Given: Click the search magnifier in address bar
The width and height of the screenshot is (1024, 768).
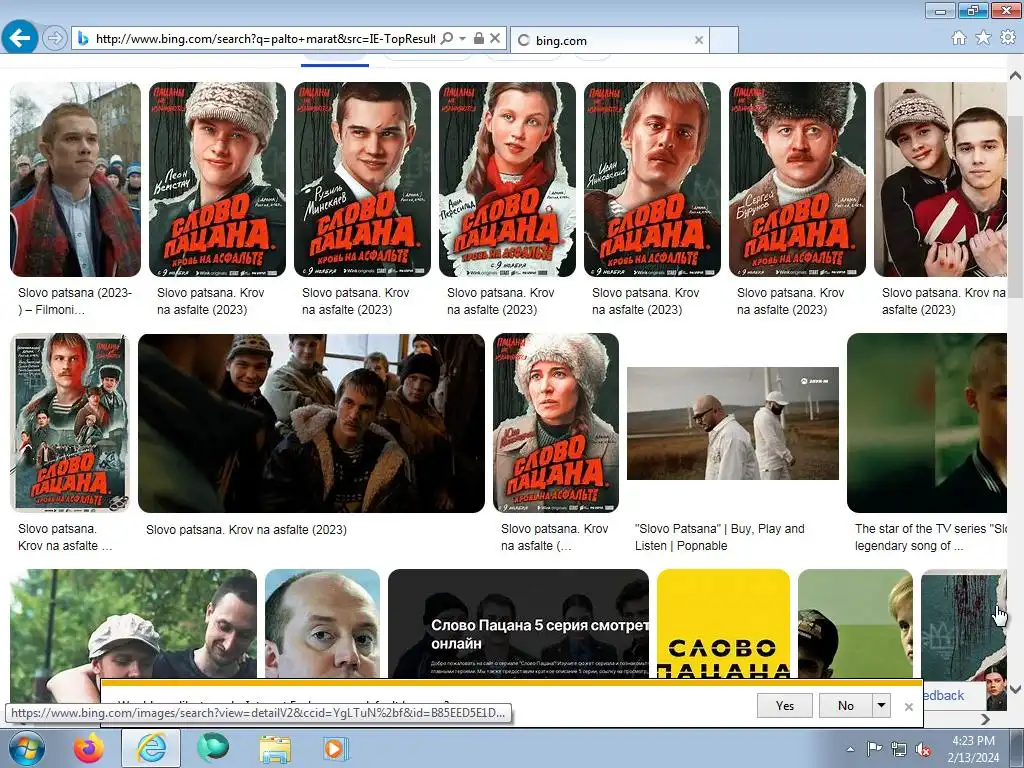Looking at the screenshot, I should pos(447,39).
